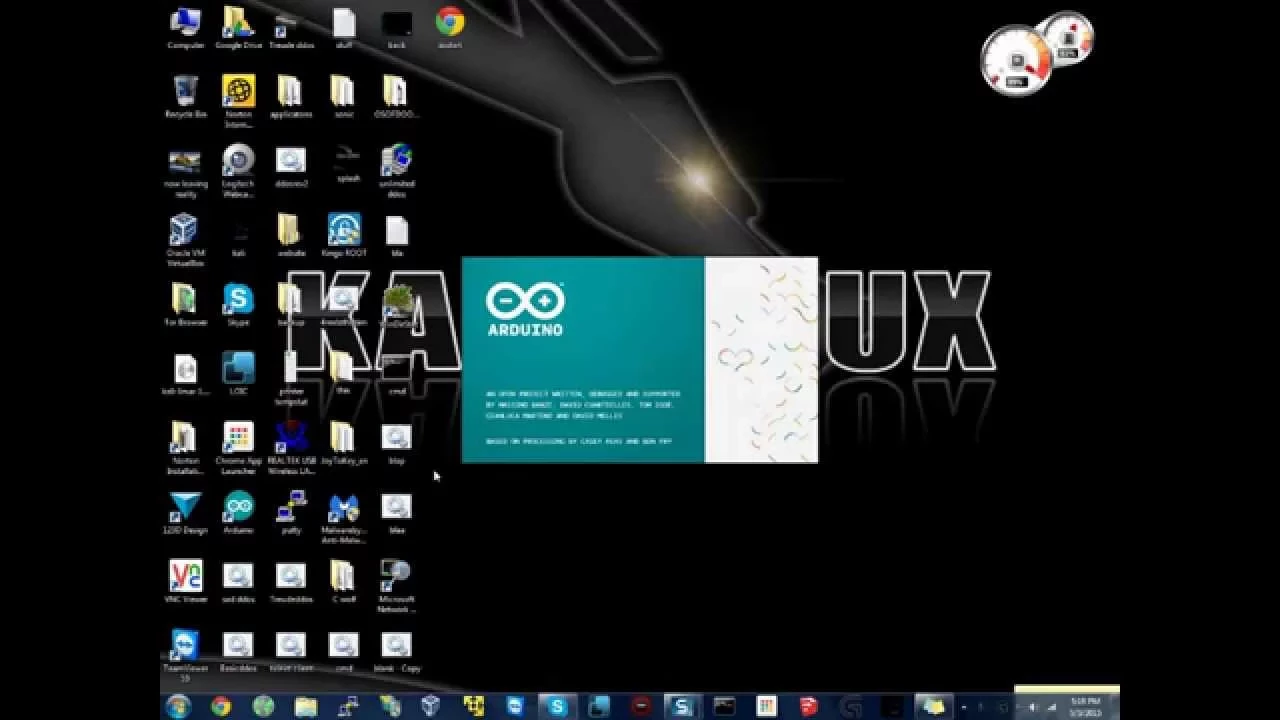Open File Explorer from the taskbar

[x=306, y=707]
